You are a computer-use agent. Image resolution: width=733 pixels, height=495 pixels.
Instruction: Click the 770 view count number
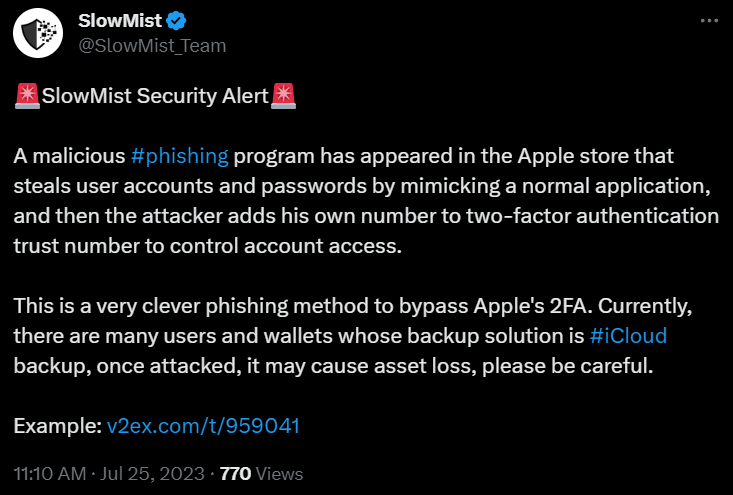[234, 473]
